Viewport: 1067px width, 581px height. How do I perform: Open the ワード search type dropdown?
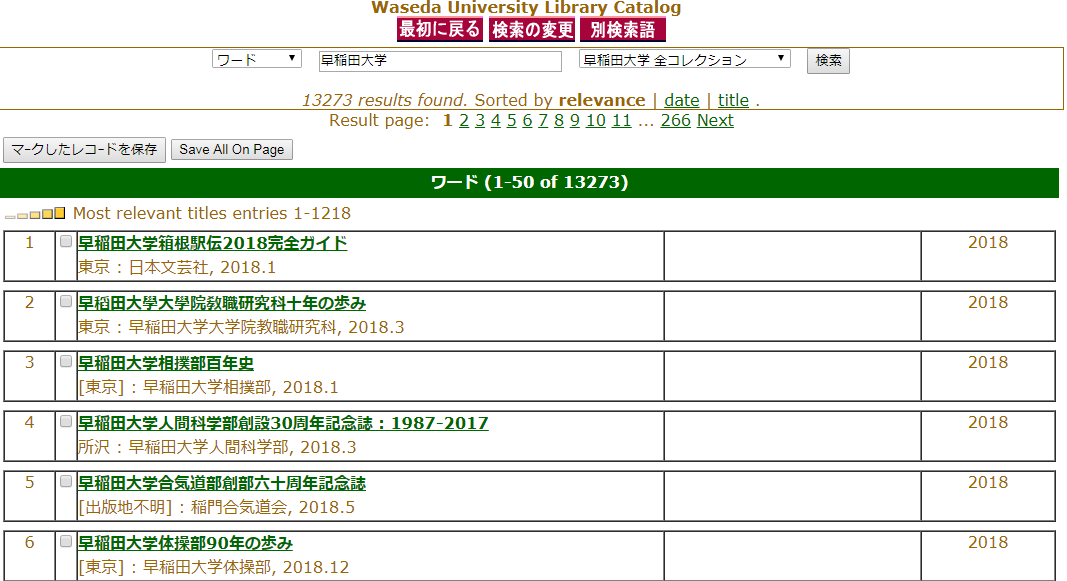point(257,59)
